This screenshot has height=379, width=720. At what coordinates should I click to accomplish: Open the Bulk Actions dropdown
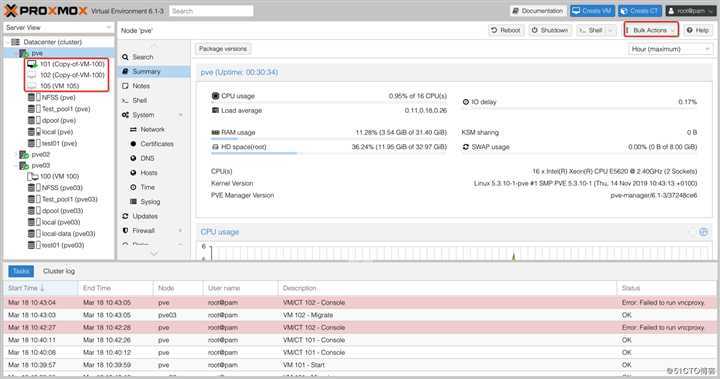pyautogui.click(x=651, y=30)
